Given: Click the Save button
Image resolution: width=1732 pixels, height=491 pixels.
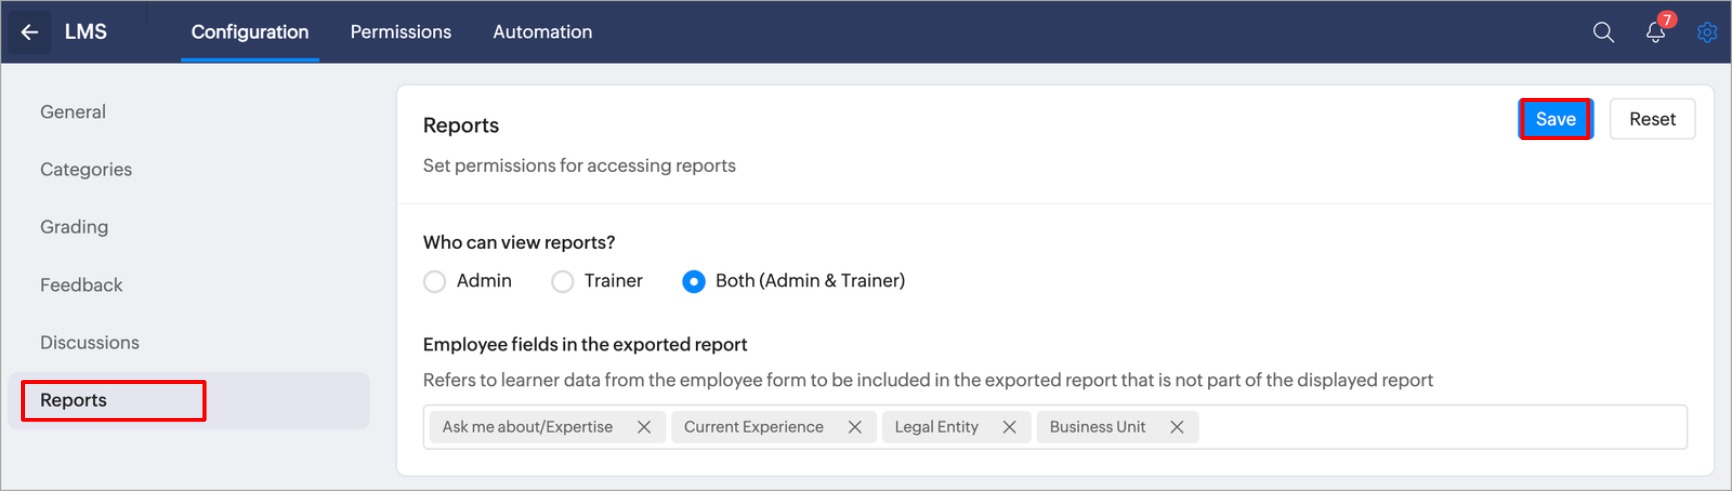Looking at the screenshot, I should tap(1555, 119).
